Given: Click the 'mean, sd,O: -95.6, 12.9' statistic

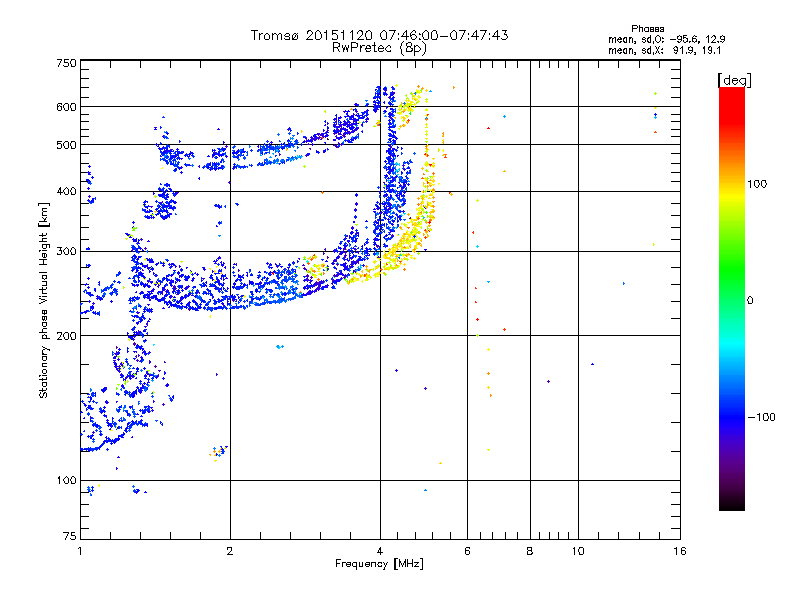Looking at the screenshot, I should point(666,39).
